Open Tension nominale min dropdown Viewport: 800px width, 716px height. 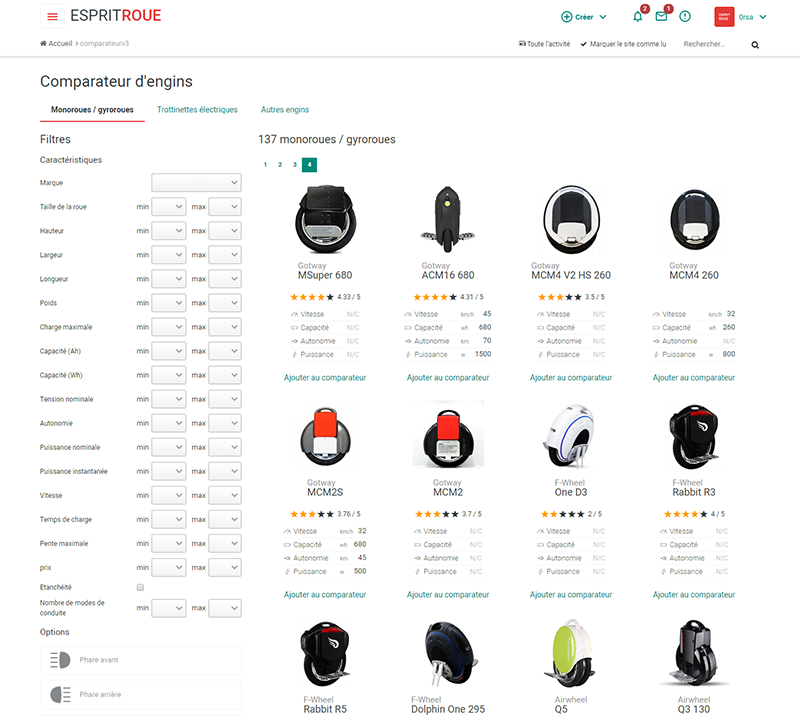169,399
